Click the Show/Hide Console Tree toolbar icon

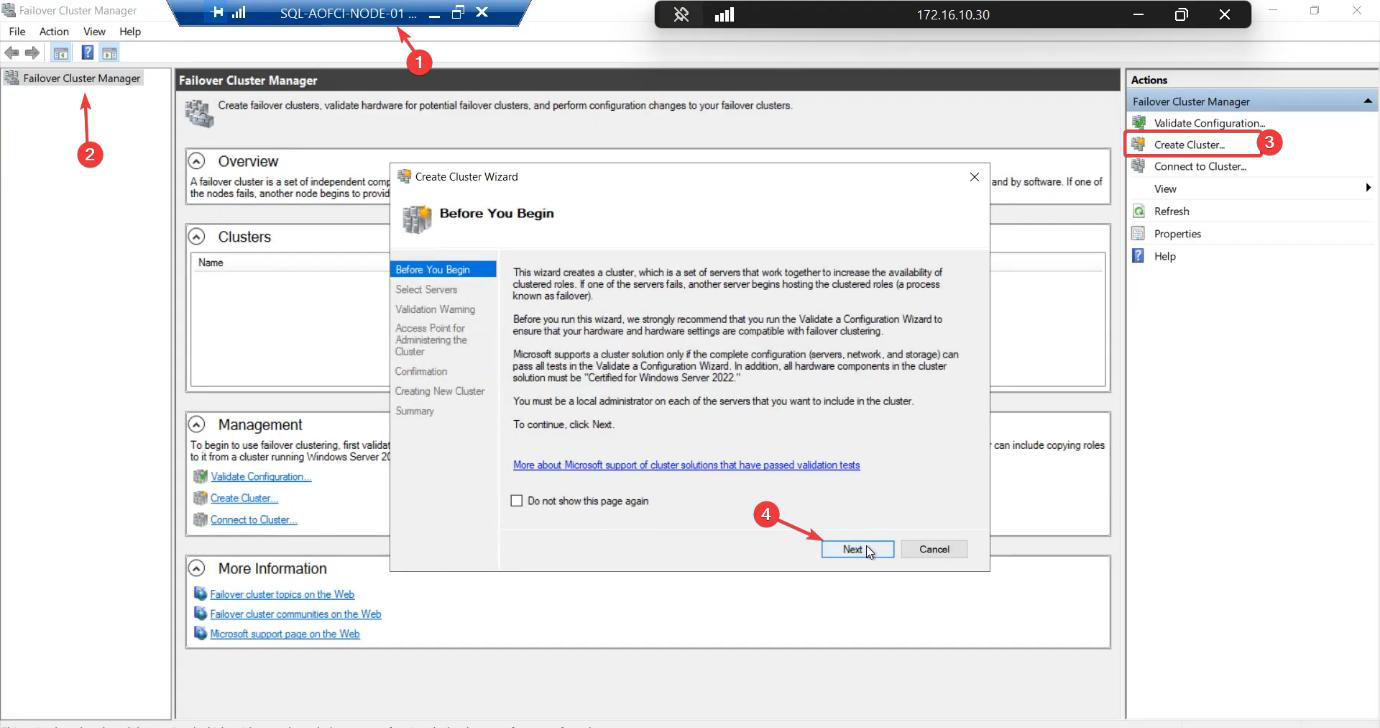tap(61, 53)
